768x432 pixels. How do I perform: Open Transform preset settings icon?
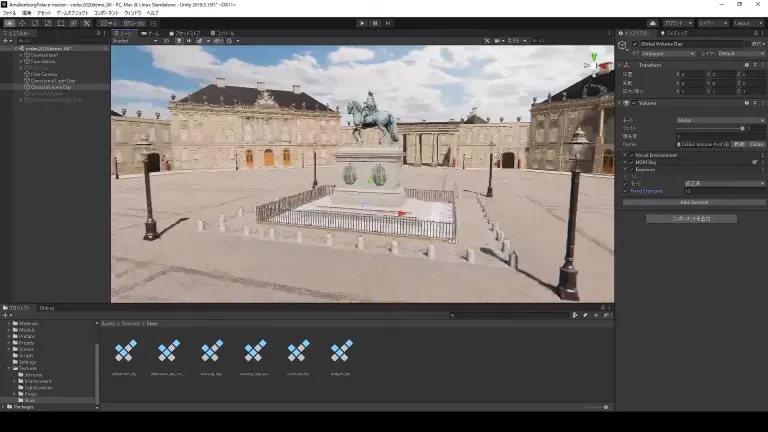point(755,65)
